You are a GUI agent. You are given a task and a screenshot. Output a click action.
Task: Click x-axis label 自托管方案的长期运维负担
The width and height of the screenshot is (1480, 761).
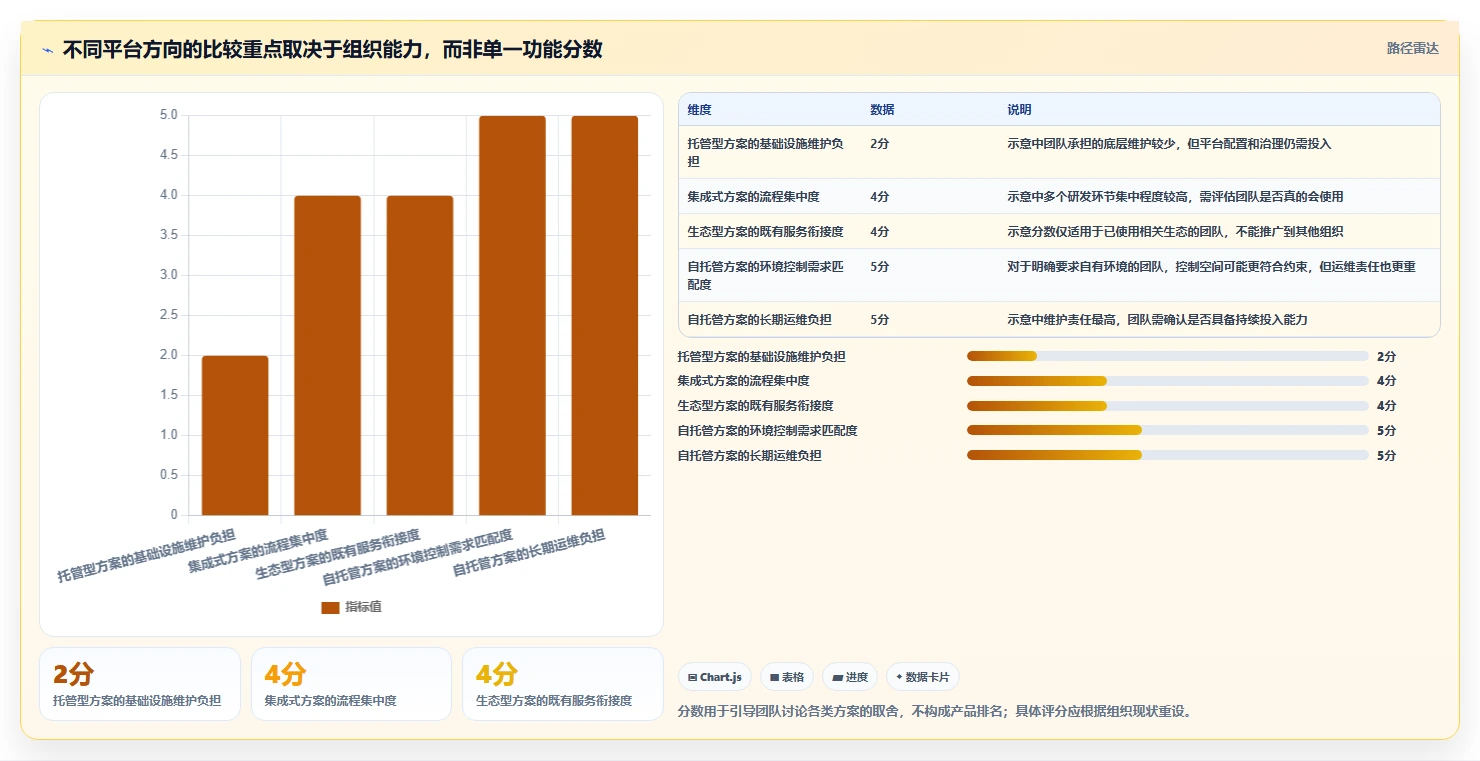click(x=529, y=552)
